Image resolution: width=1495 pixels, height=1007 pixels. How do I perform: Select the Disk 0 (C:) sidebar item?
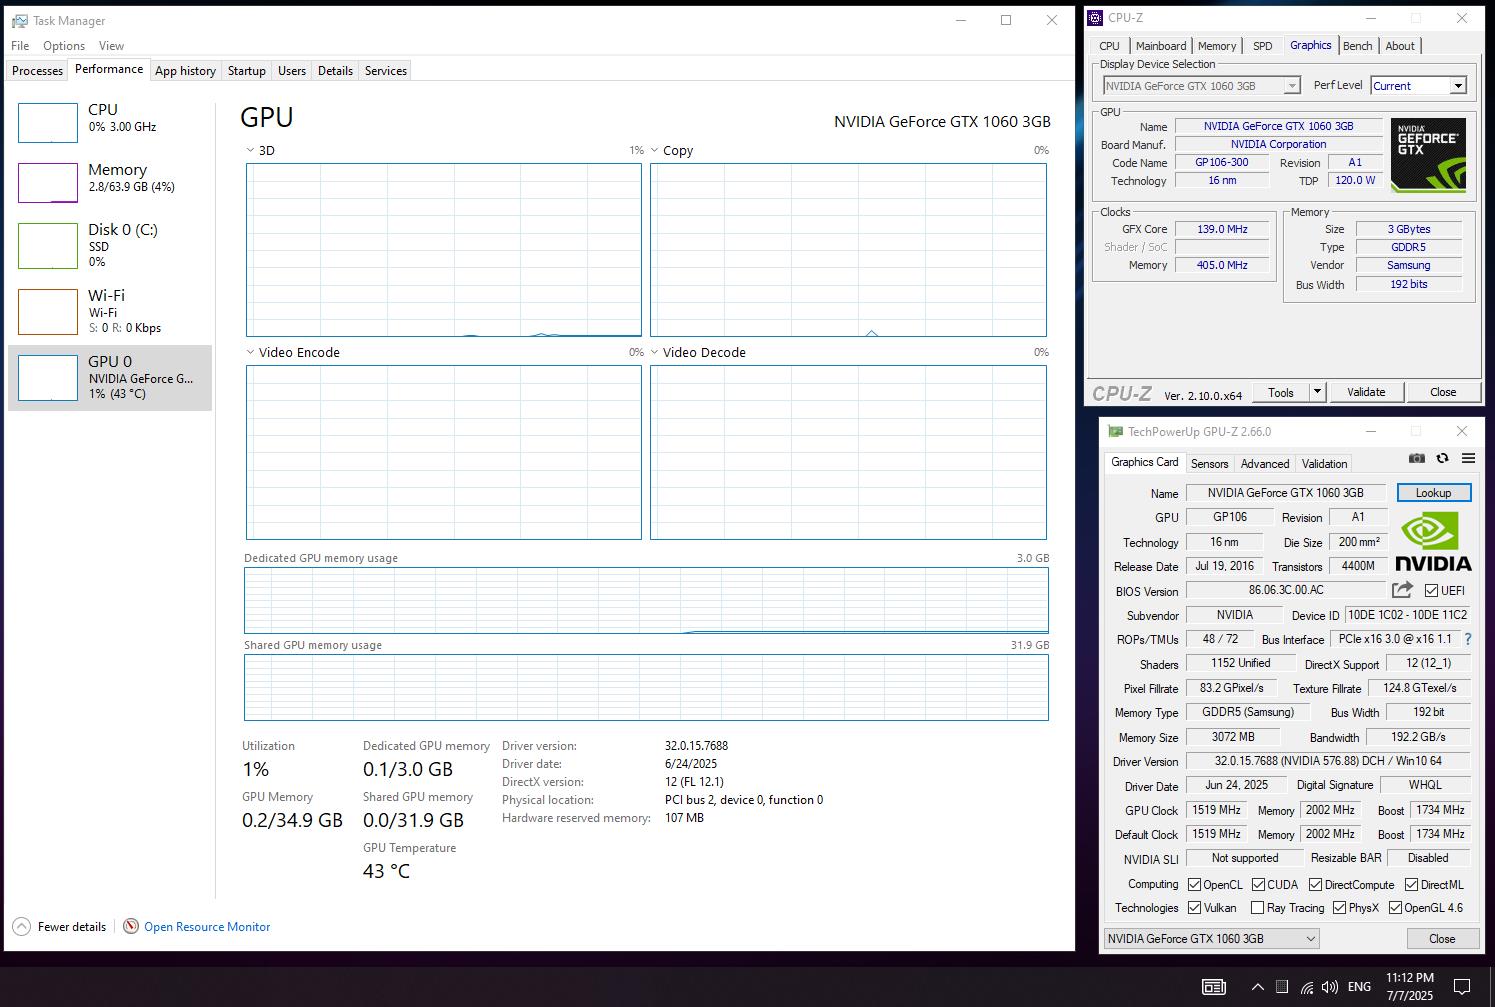(x=110, y=245)
